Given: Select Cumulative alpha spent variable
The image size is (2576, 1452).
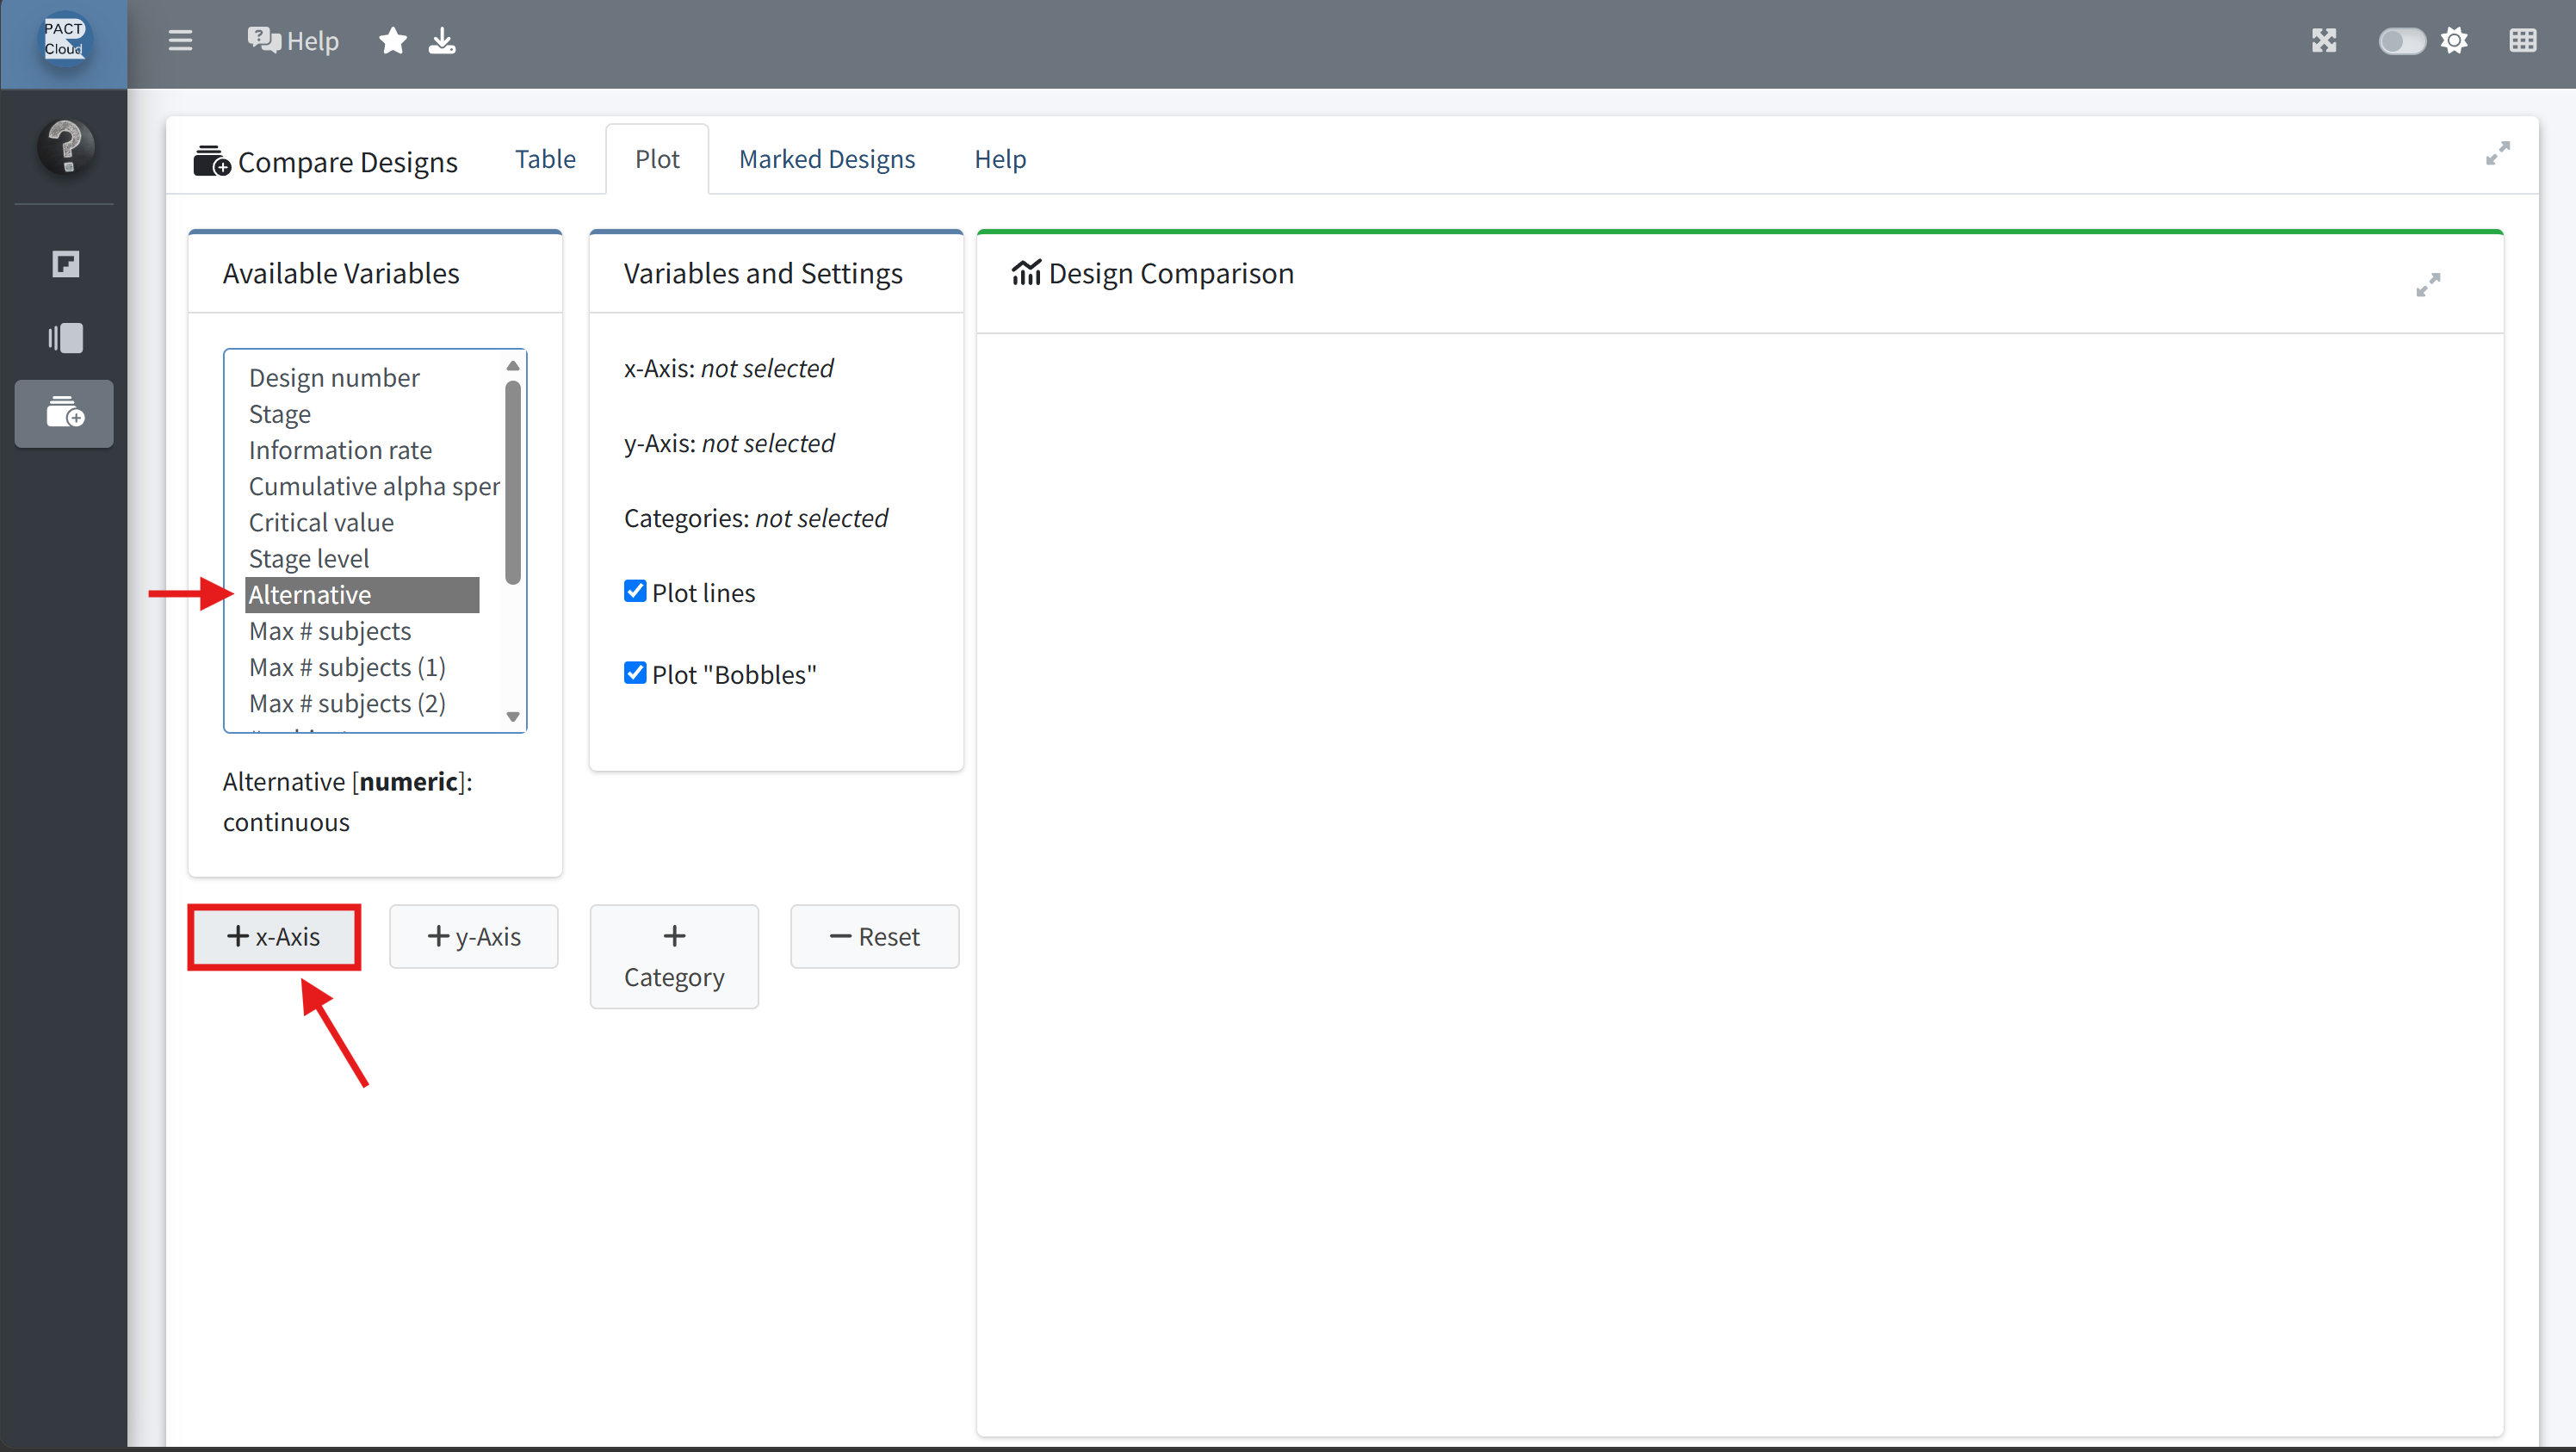Looking at the screenshot, I should (x=374, y=486).
